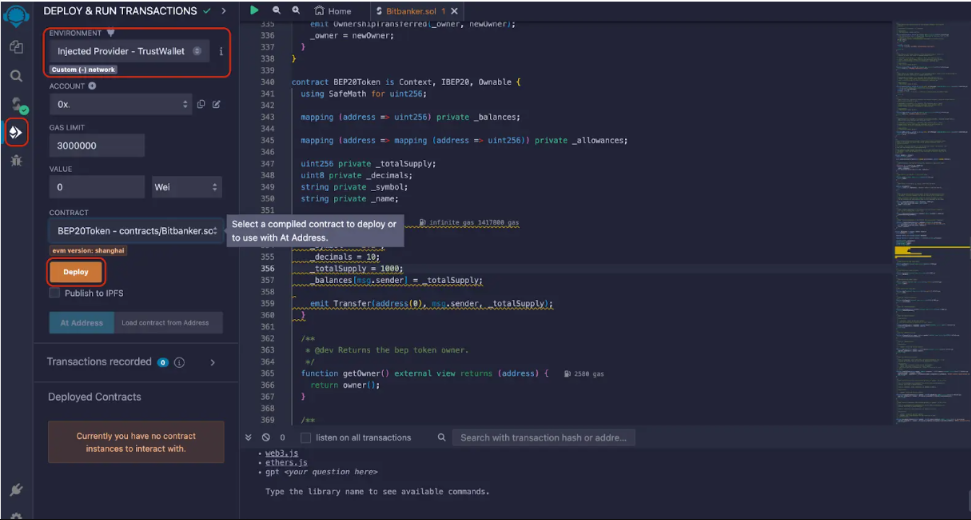
Task: Click the double-chevron terminal collapse icon
Action: point(248,437)
